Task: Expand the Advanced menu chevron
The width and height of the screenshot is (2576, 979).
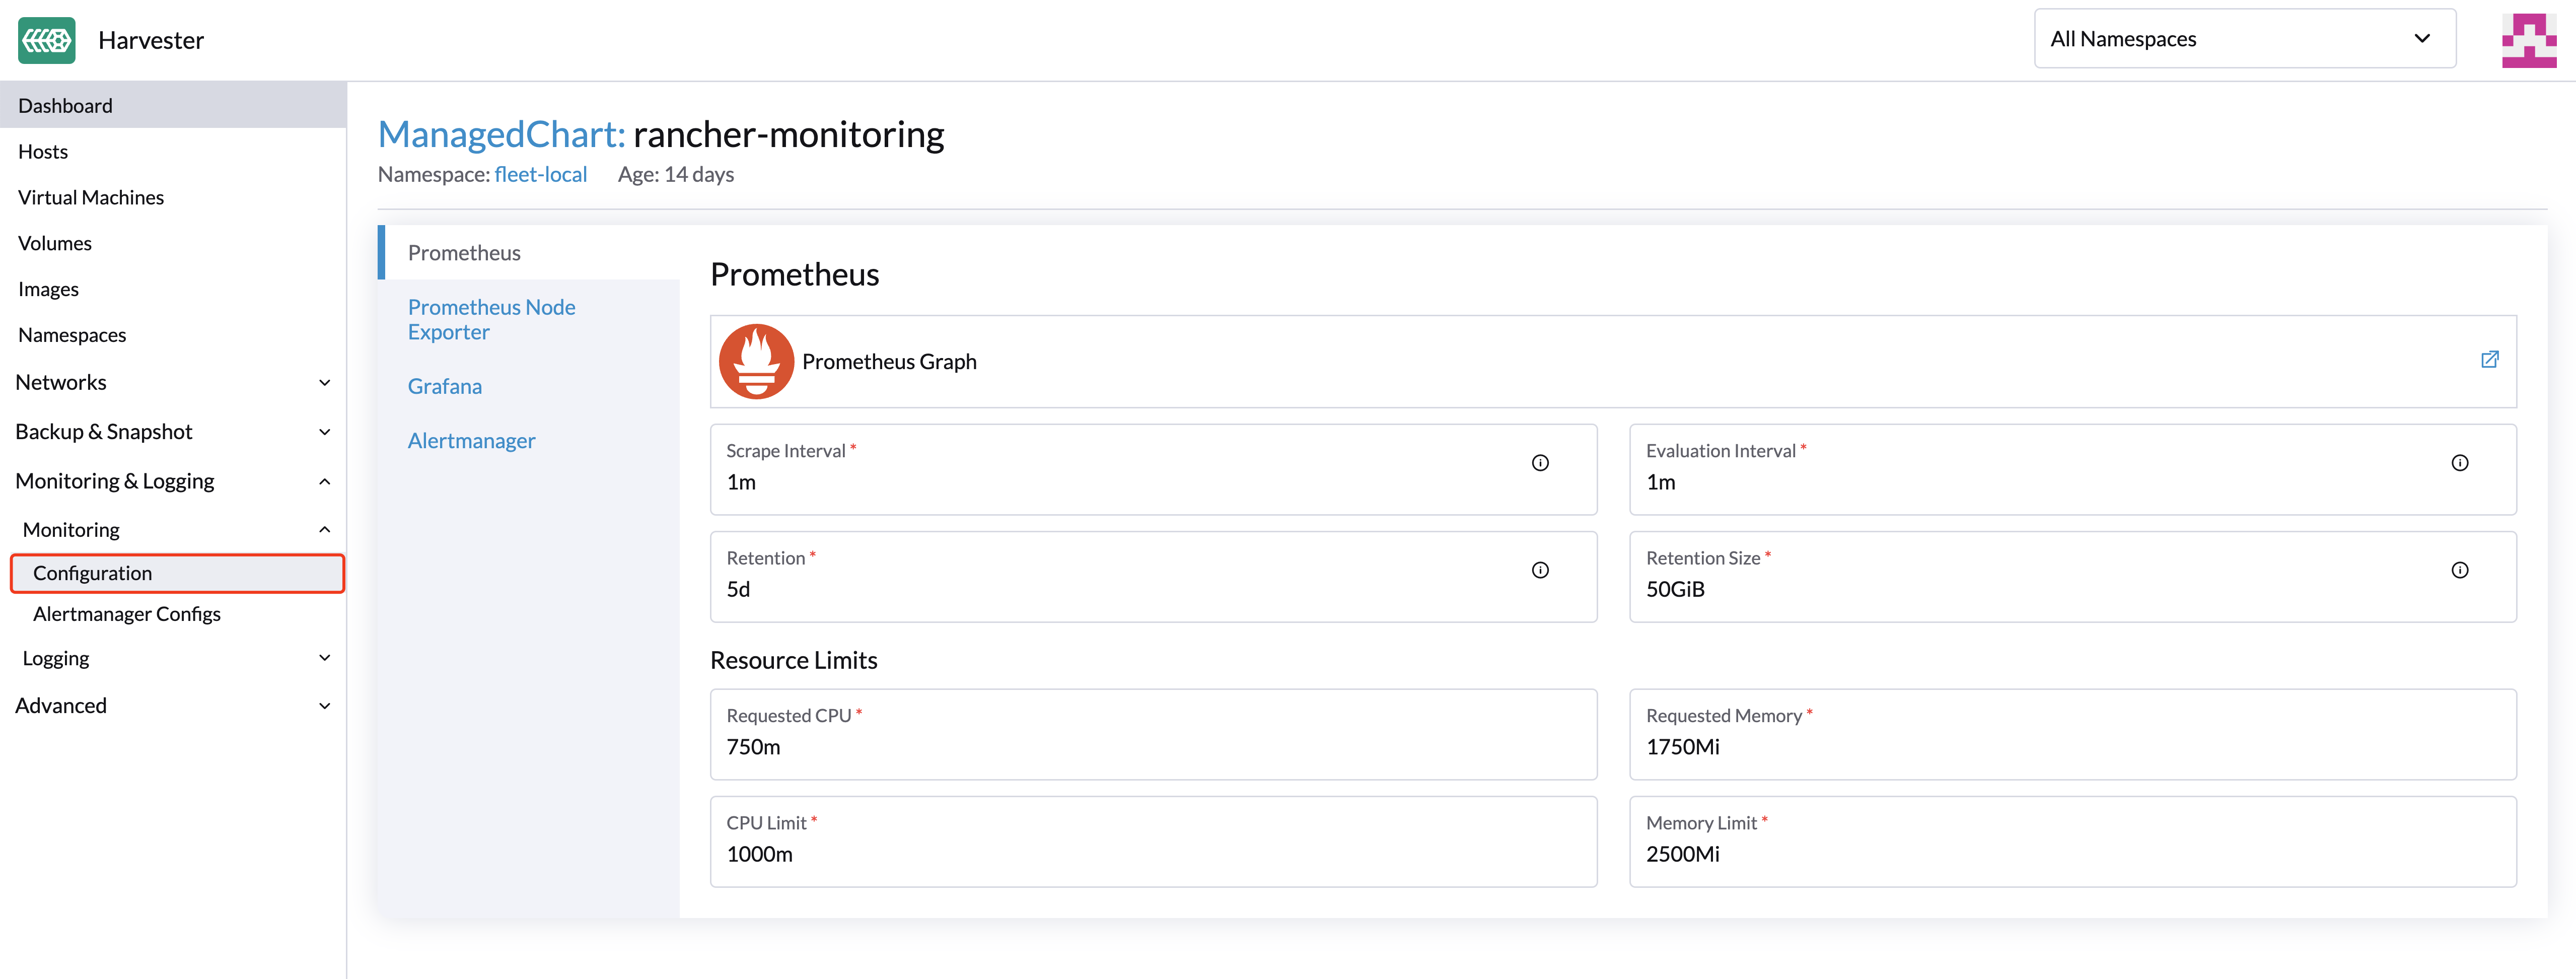Action: point(324,706)
